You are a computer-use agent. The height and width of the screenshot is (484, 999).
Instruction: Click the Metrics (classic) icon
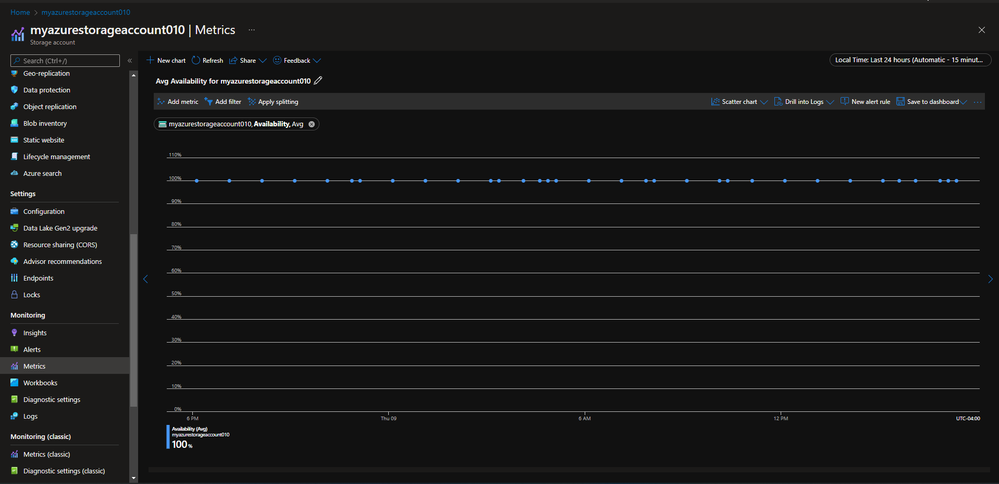click(14, 454)
